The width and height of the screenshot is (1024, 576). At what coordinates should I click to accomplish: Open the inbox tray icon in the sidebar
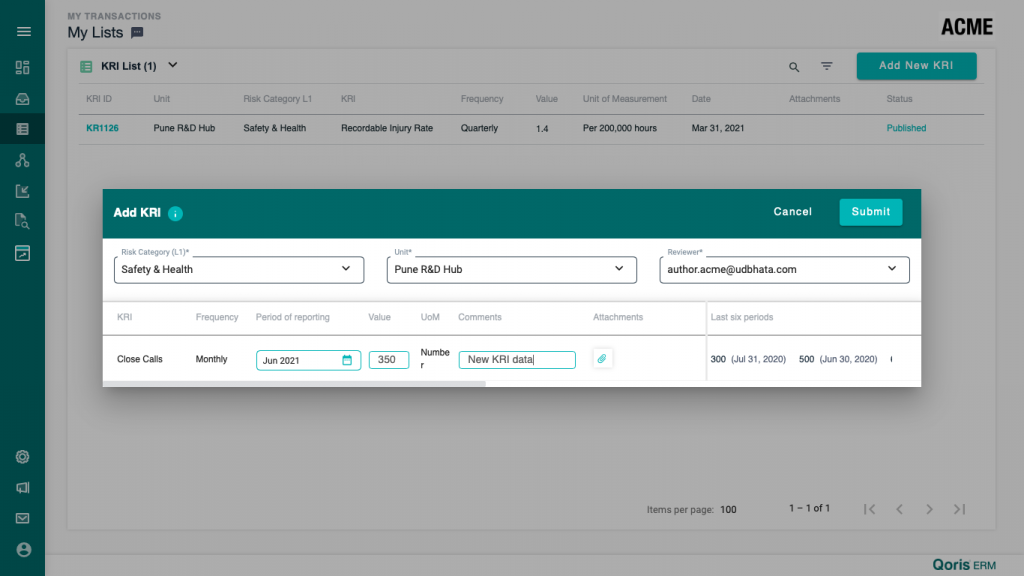pyautogui.click(x=22, y=99)
